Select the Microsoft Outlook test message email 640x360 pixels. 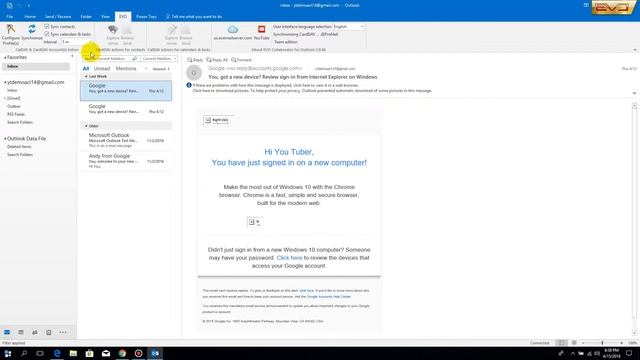click(126, 140)
